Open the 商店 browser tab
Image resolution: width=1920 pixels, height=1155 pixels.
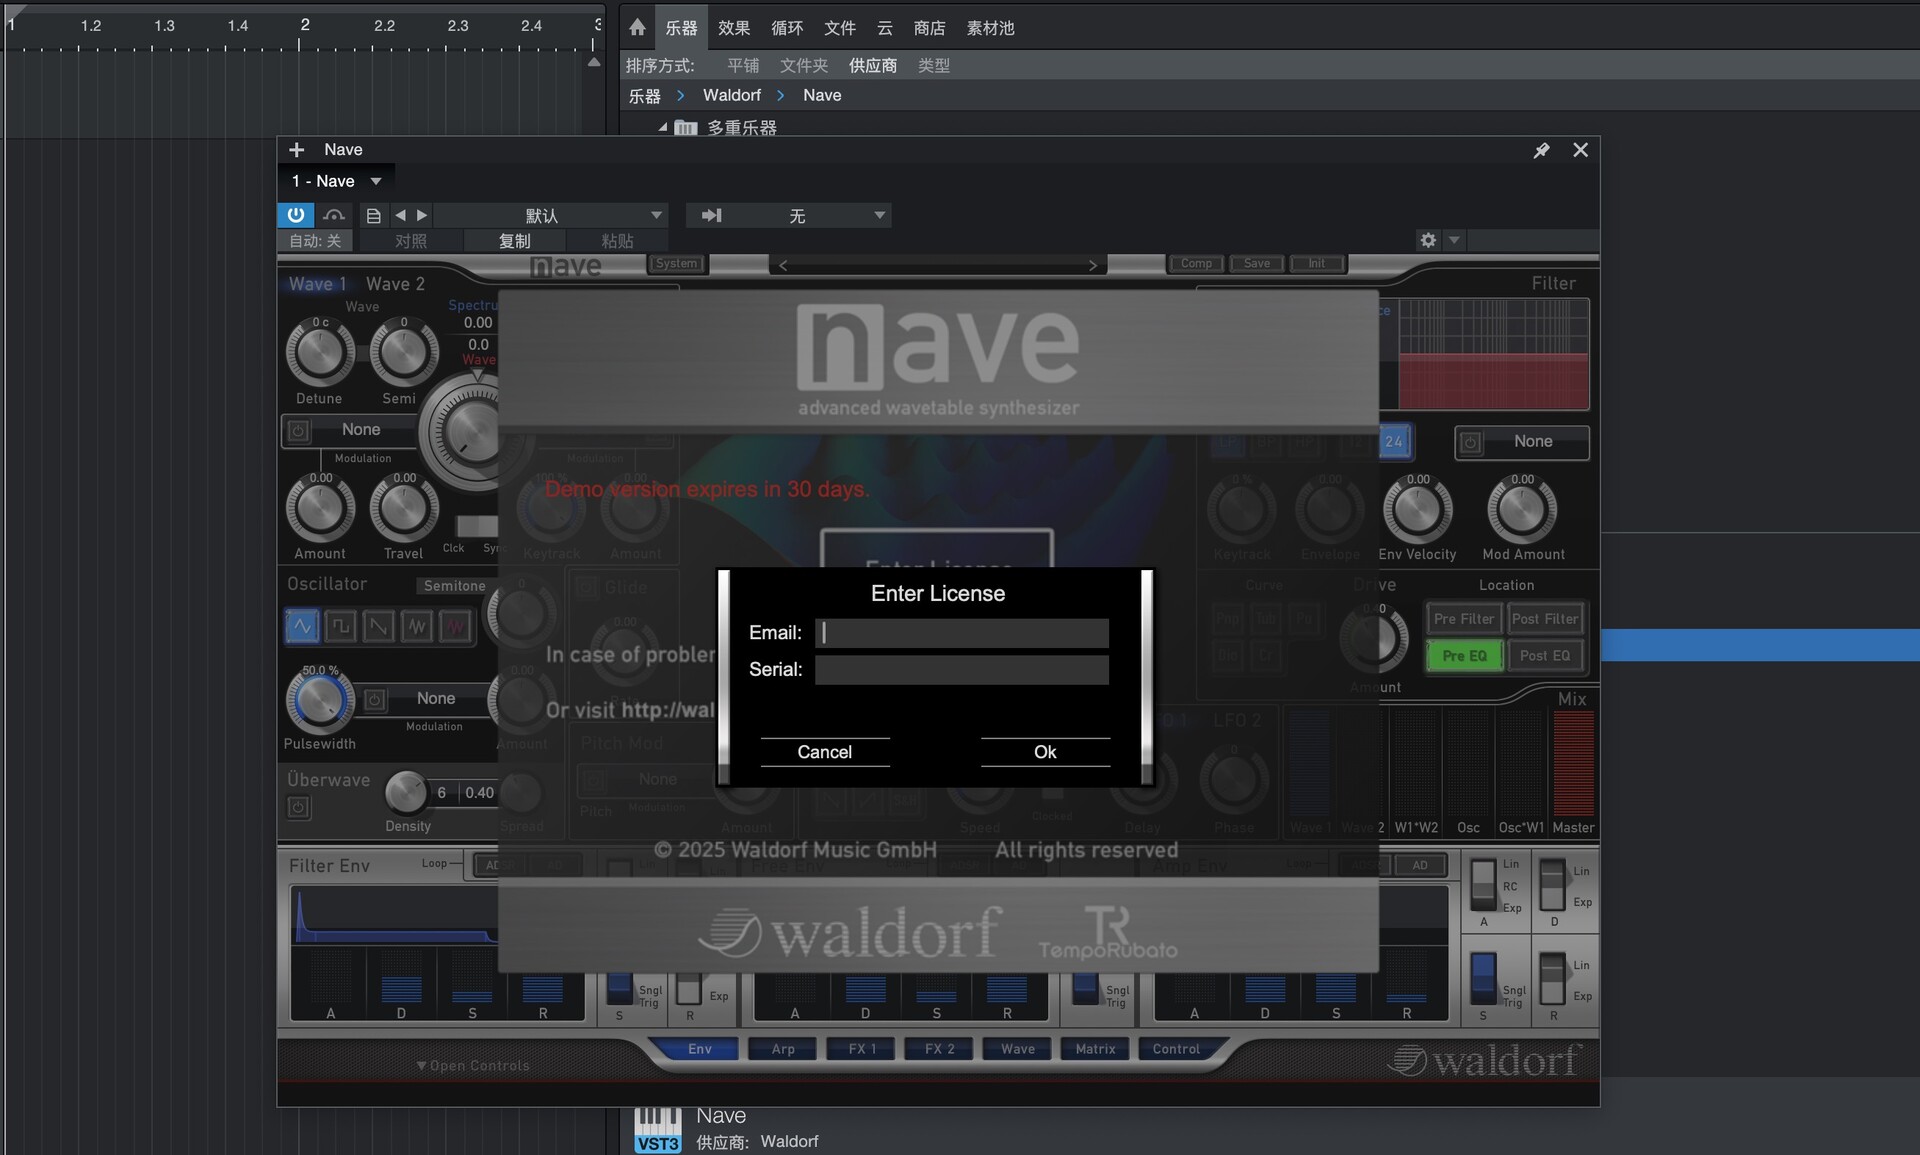(x=929, y=28)
